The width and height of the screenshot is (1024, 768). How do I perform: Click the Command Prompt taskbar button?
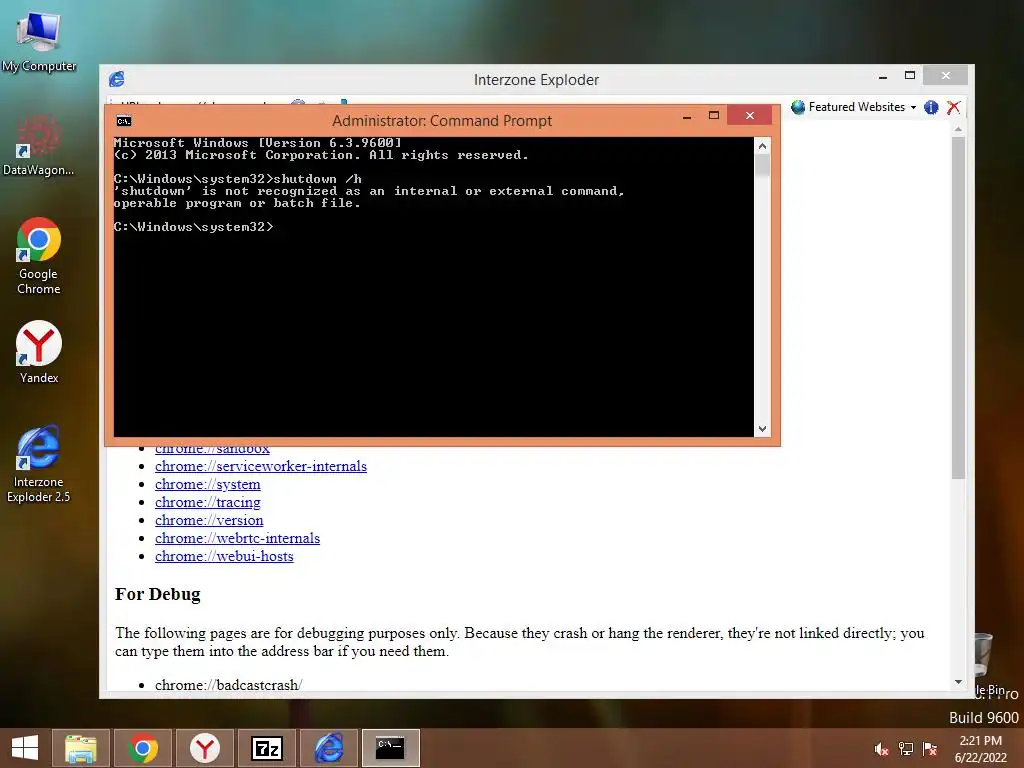[391, 748]
